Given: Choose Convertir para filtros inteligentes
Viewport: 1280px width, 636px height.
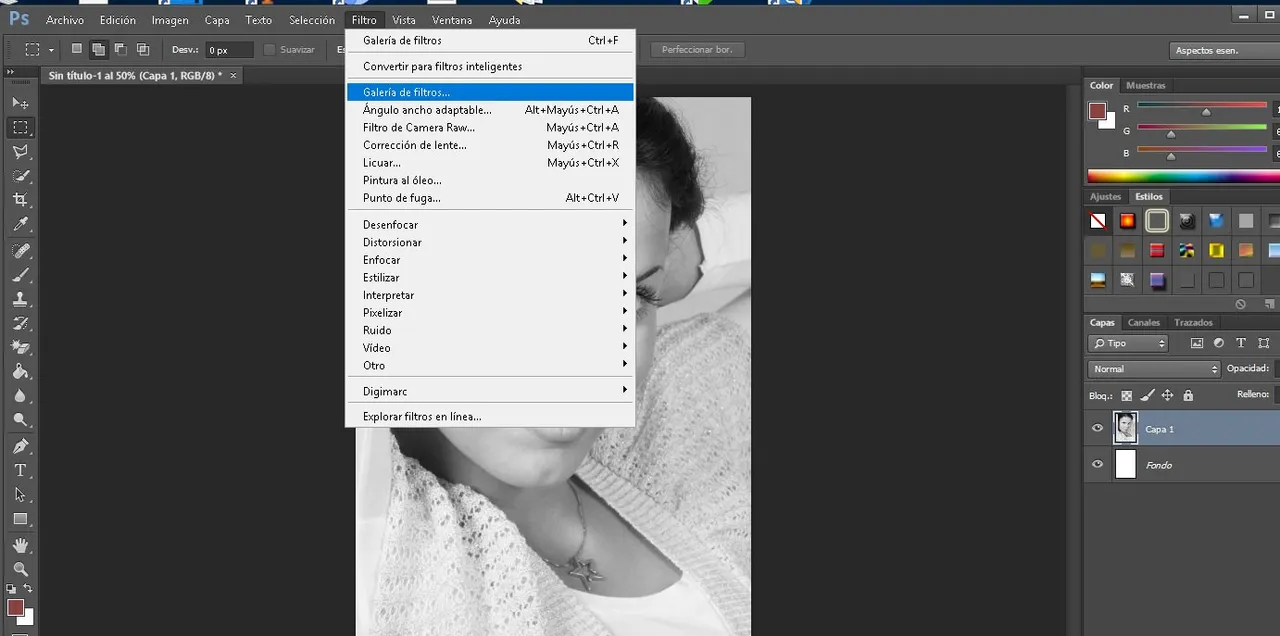Looking at the screenshot, I should click(x=490, y=66).
